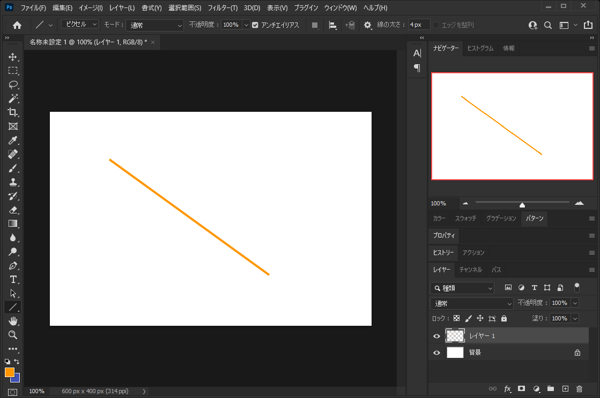Add layer style fx

507,389
